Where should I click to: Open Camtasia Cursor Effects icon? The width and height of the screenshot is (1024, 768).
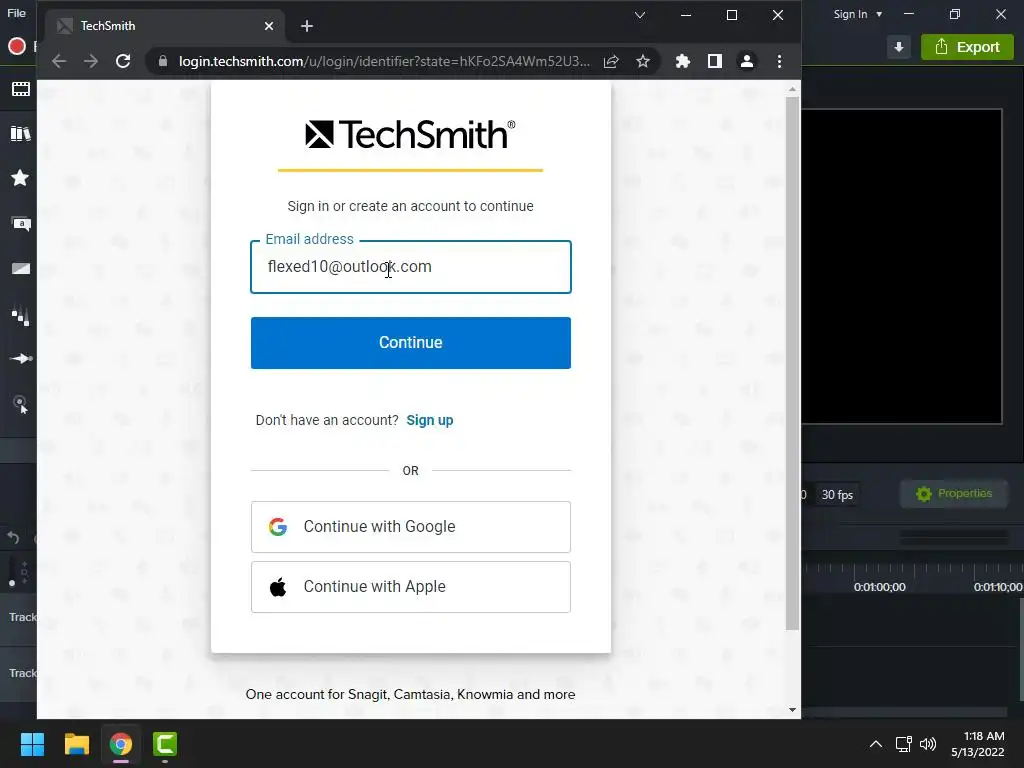pos(21,404)
